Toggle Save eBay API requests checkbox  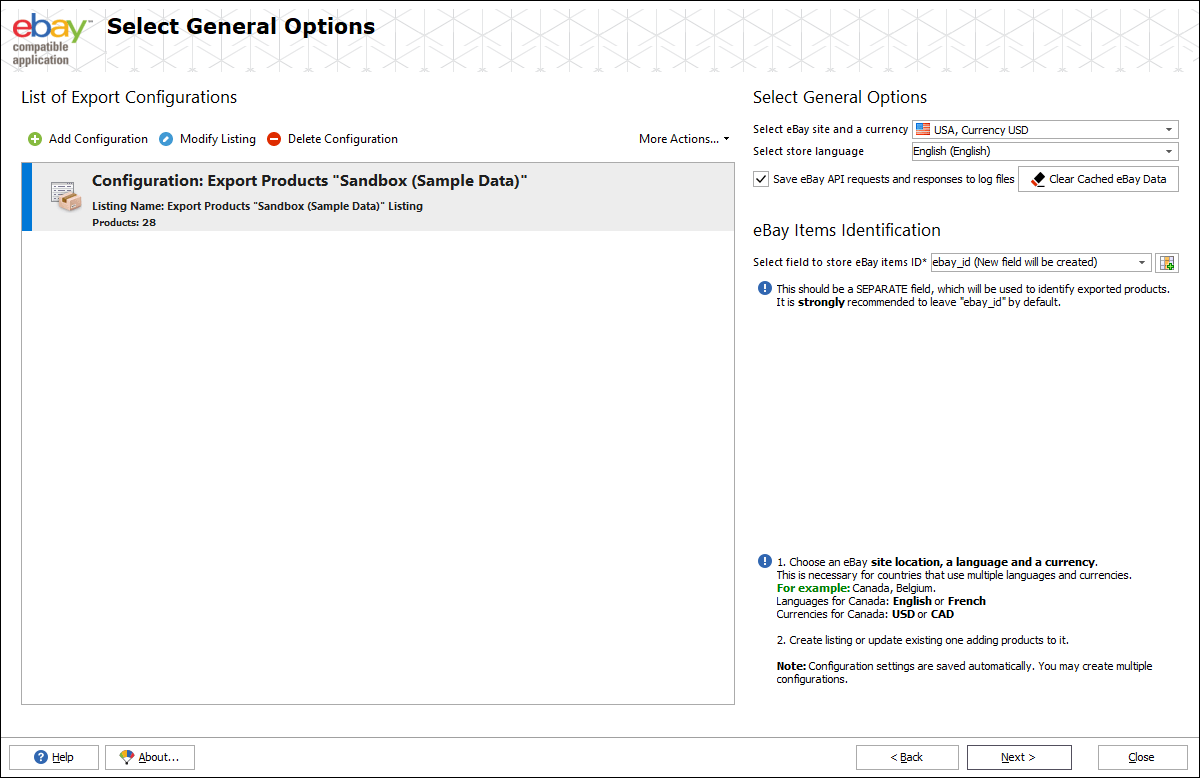761,179
